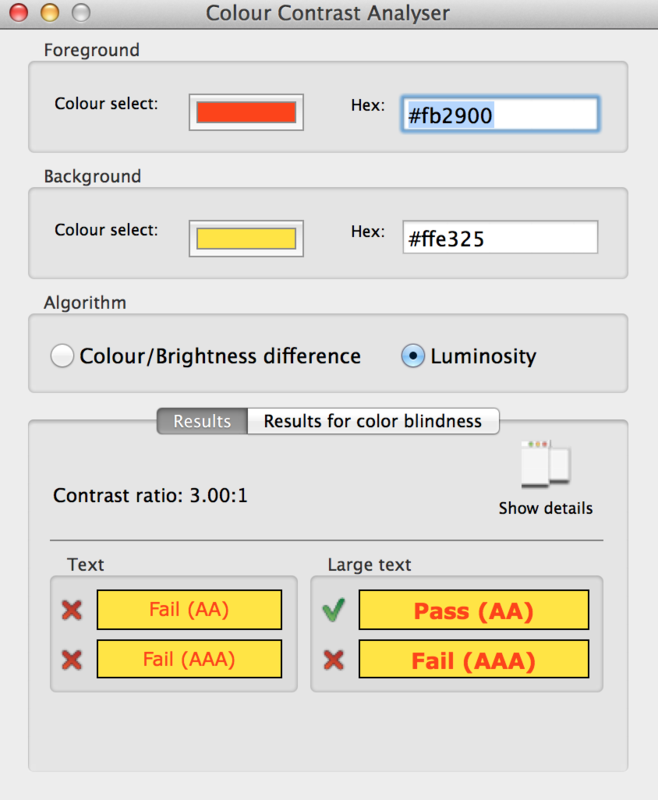Click the red cross beside Text Fail (AA)
Image resolution: width=658 pixels, height=800 pixels.
click(x=72, y=610)
